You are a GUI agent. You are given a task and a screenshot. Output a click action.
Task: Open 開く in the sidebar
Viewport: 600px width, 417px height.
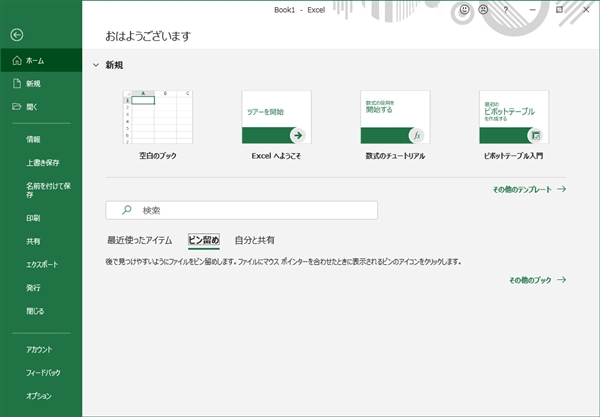coord(41,107)
